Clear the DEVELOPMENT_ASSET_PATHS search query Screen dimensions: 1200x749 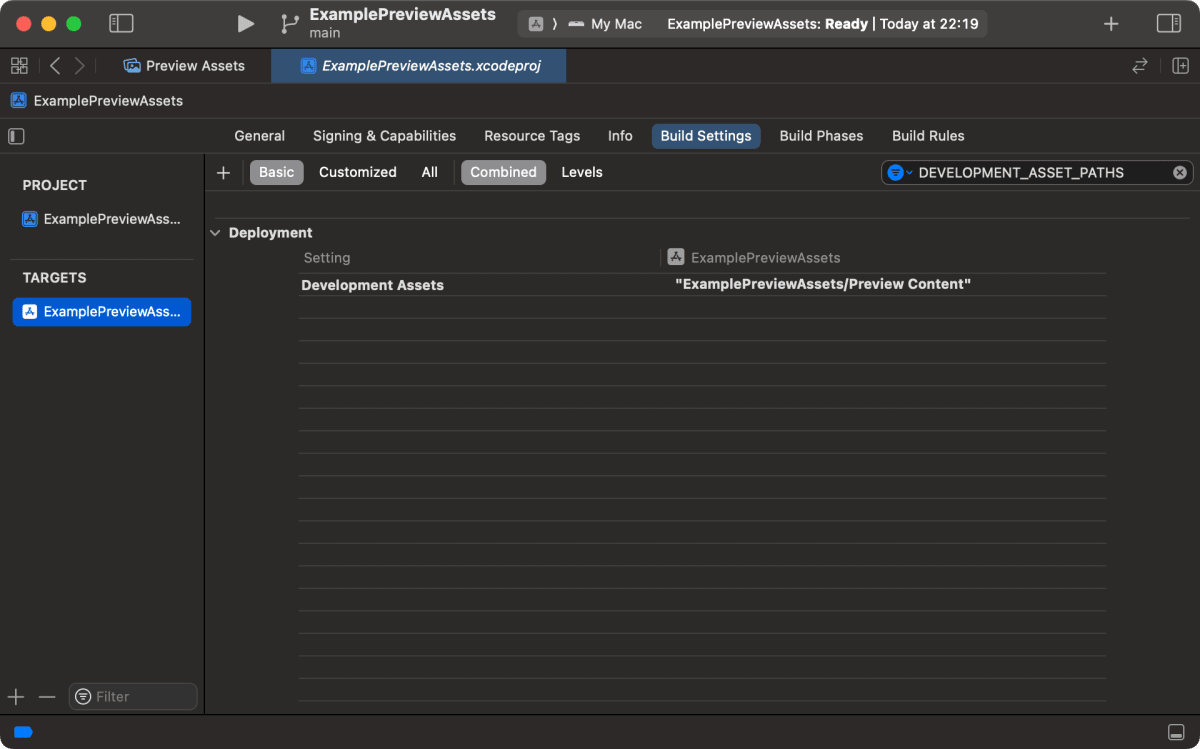[x=1179, y=172]
